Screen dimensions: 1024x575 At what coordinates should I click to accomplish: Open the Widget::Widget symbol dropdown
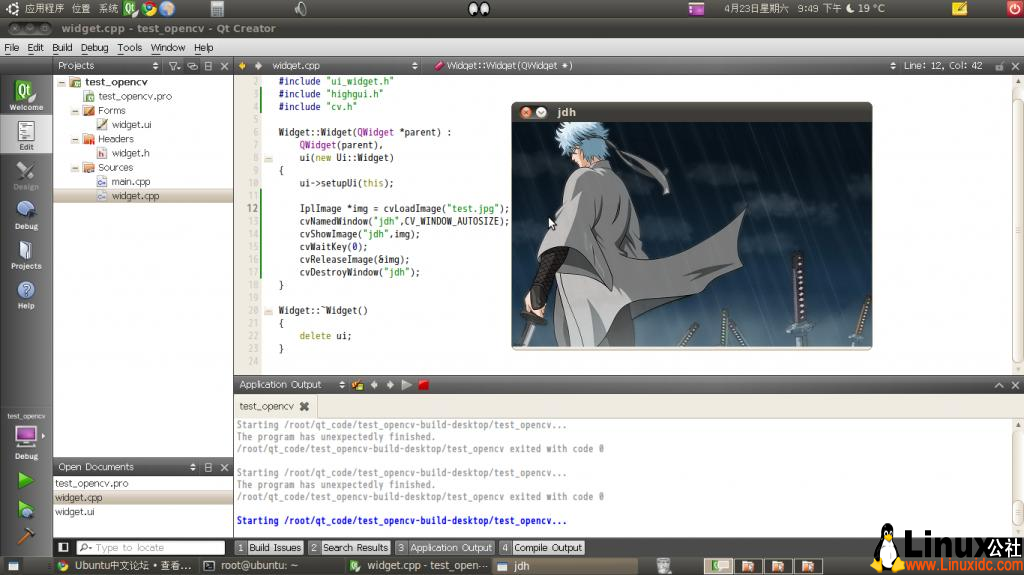665,66
